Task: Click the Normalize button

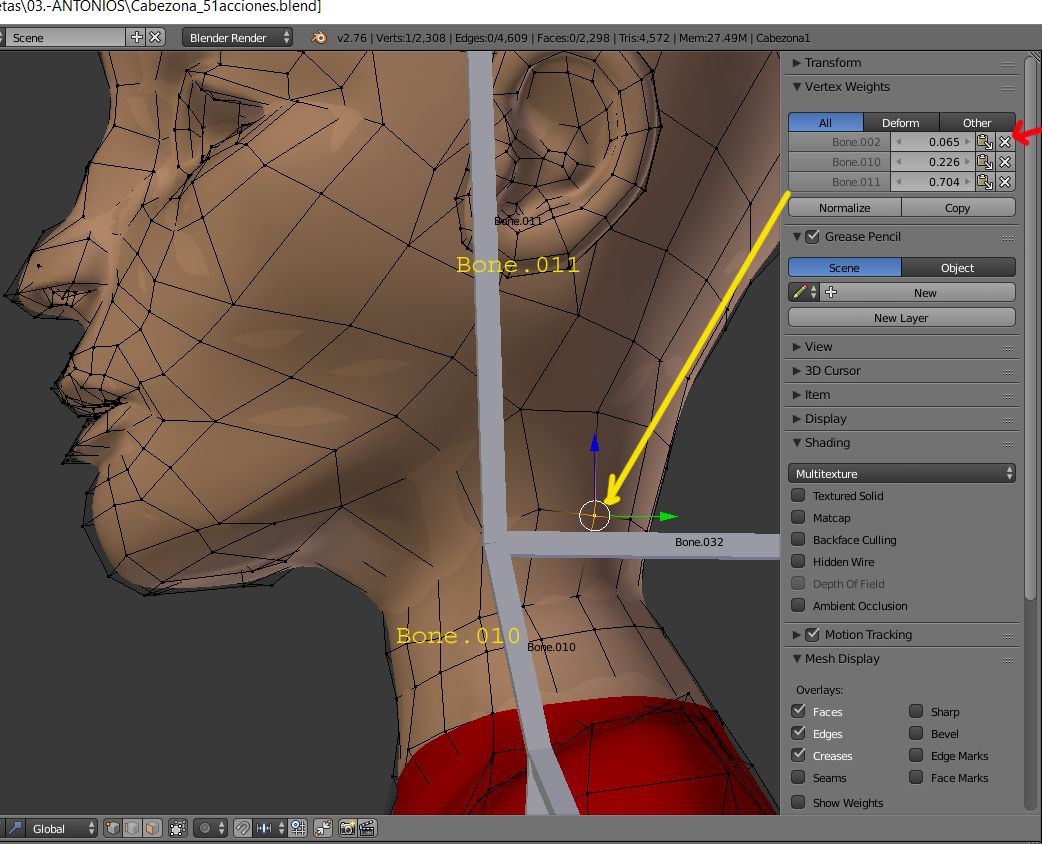Action: [844, 208]
